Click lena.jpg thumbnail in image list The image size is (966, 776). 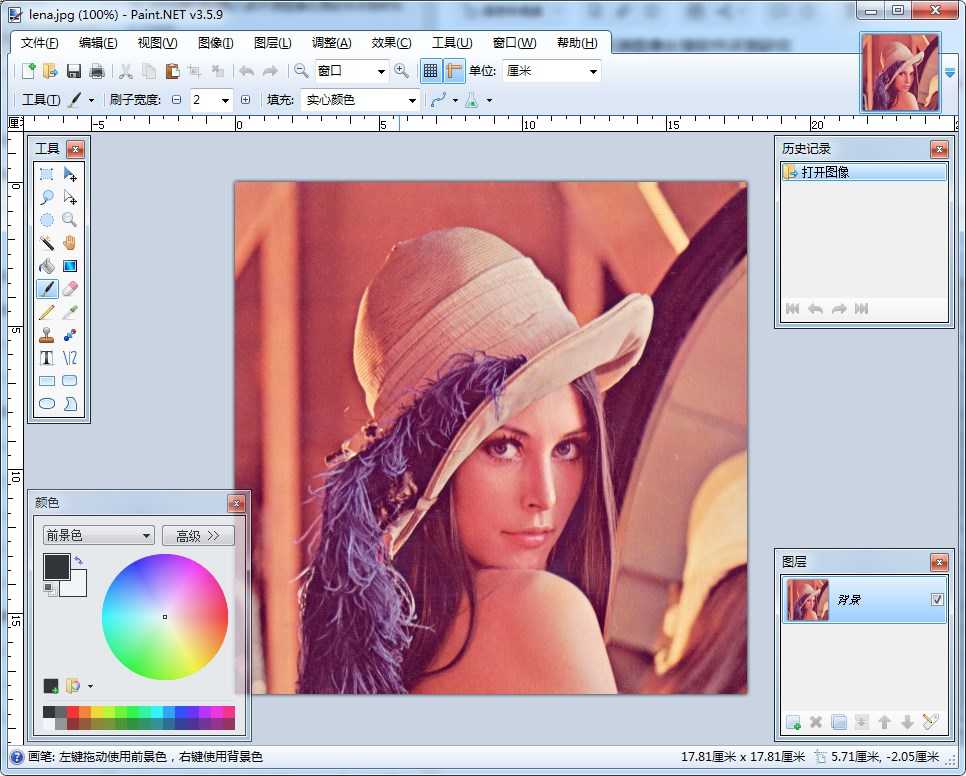click(x=900, y=72)
